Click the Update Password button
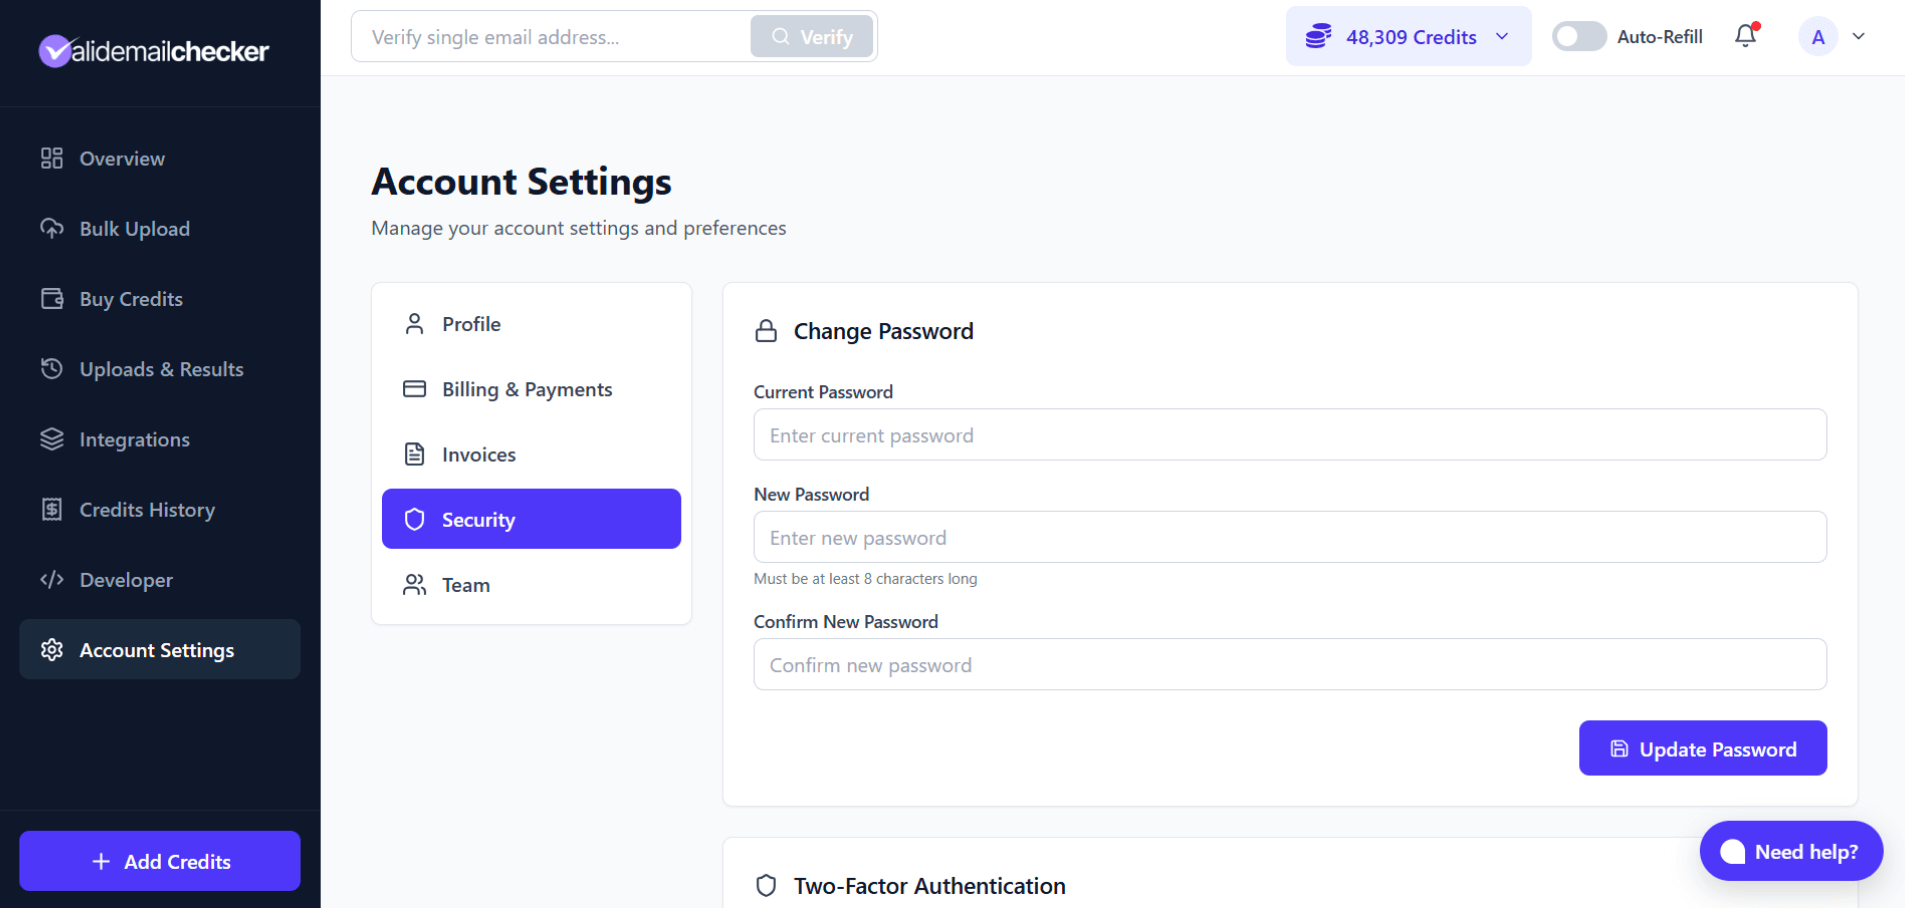 click(1702, 748)
